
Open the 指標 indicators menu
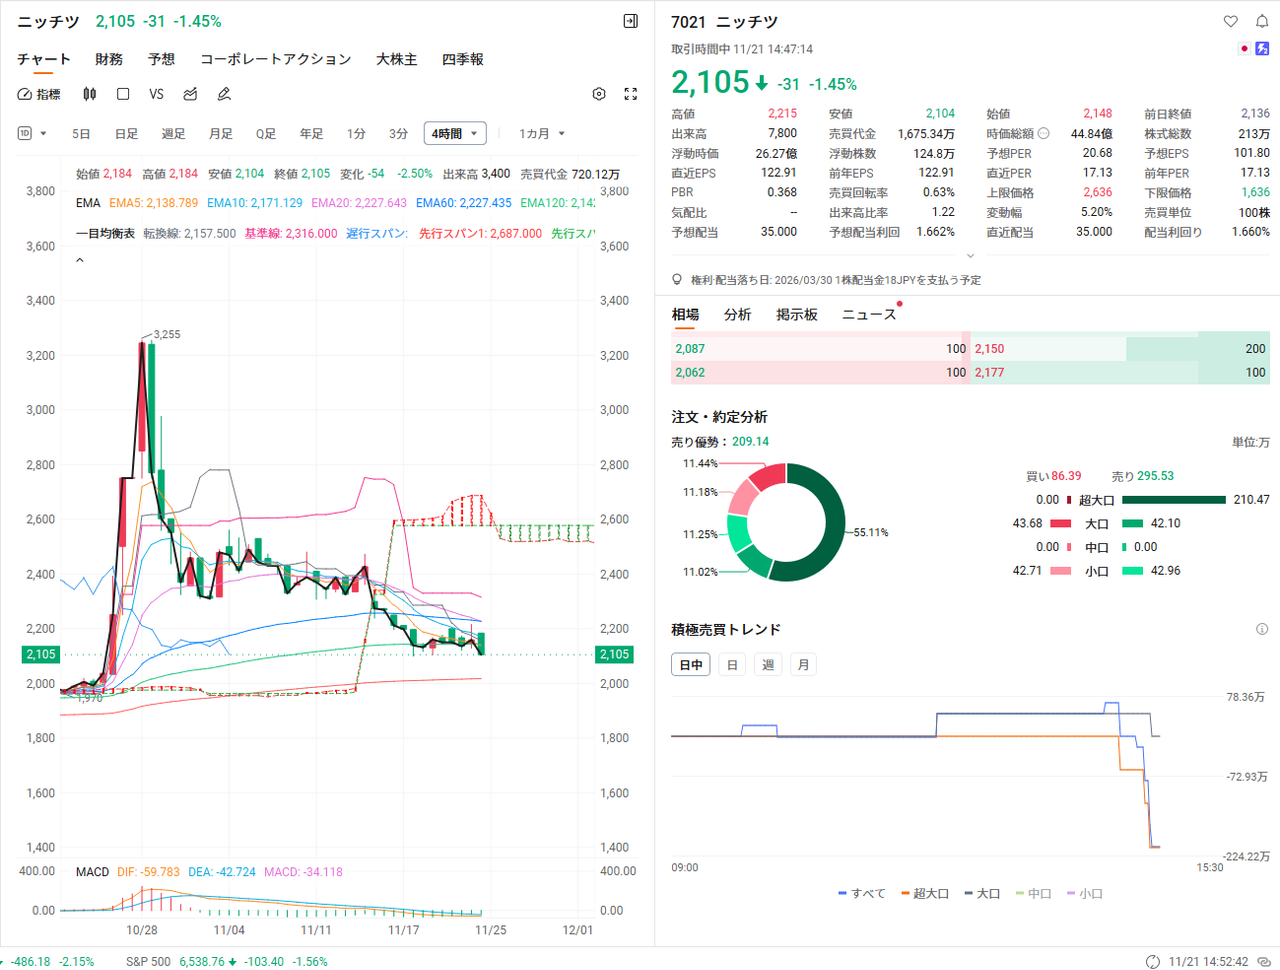tap(40, 94)
